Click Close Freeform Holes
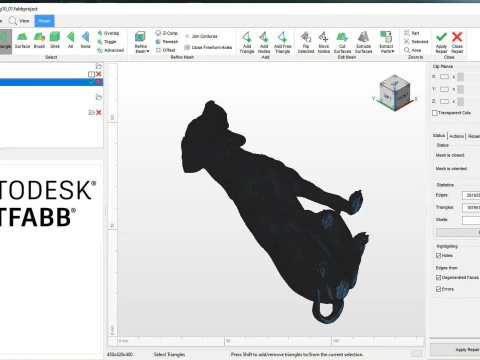Screen dimensions: 480x360 click(208, 47)
